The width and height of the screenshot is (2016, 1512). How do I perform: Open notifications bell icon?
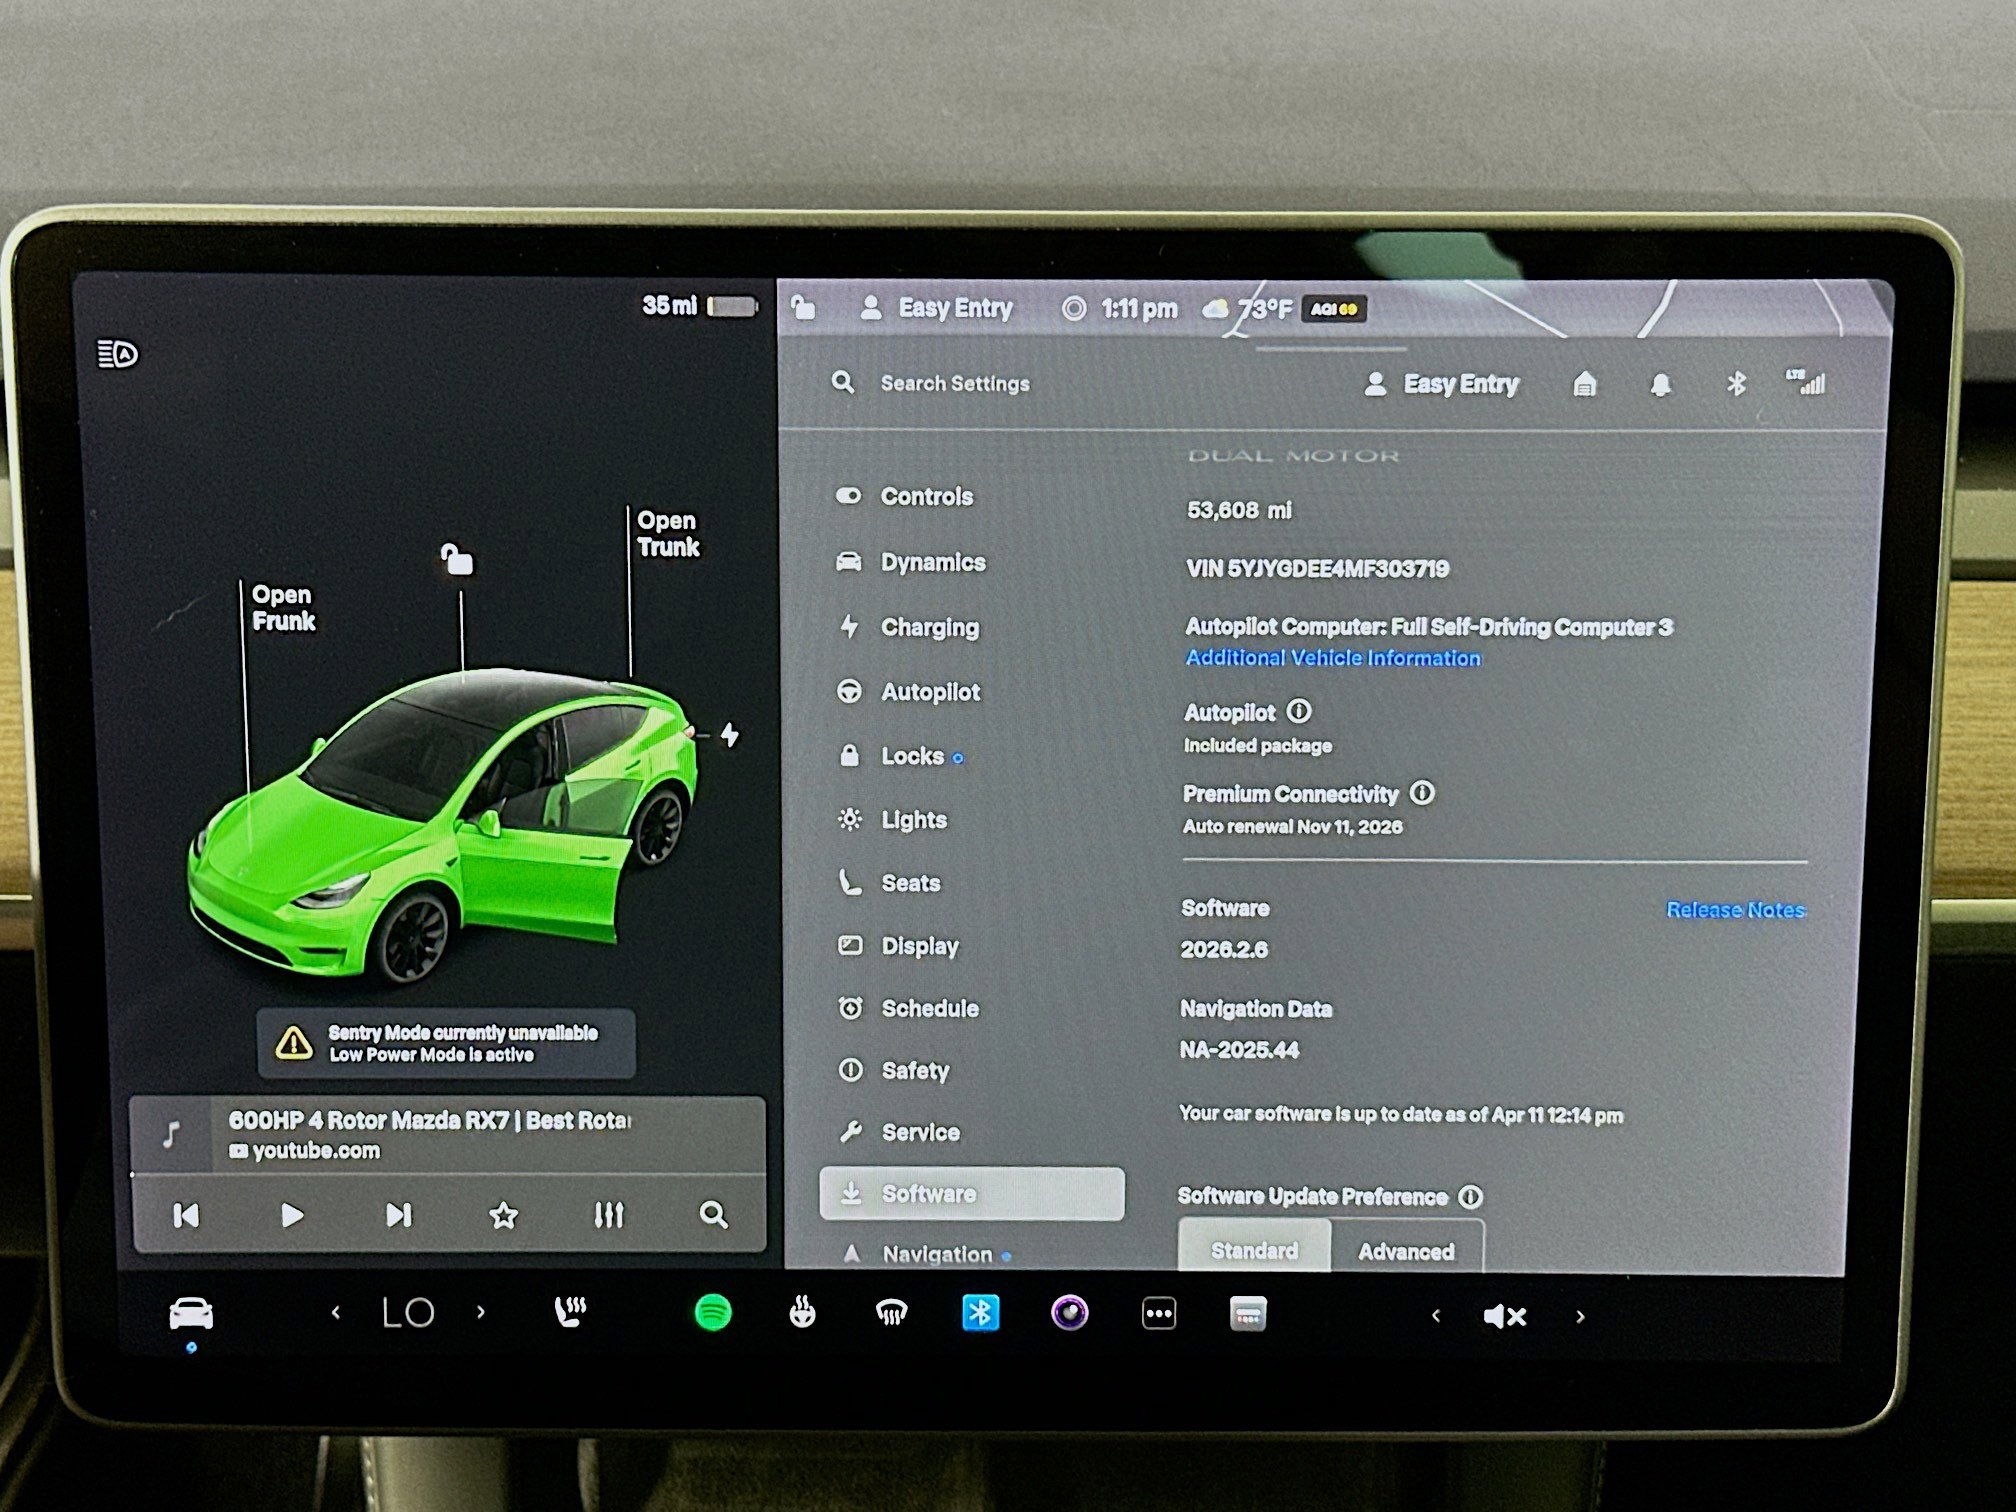[1661, 385]
